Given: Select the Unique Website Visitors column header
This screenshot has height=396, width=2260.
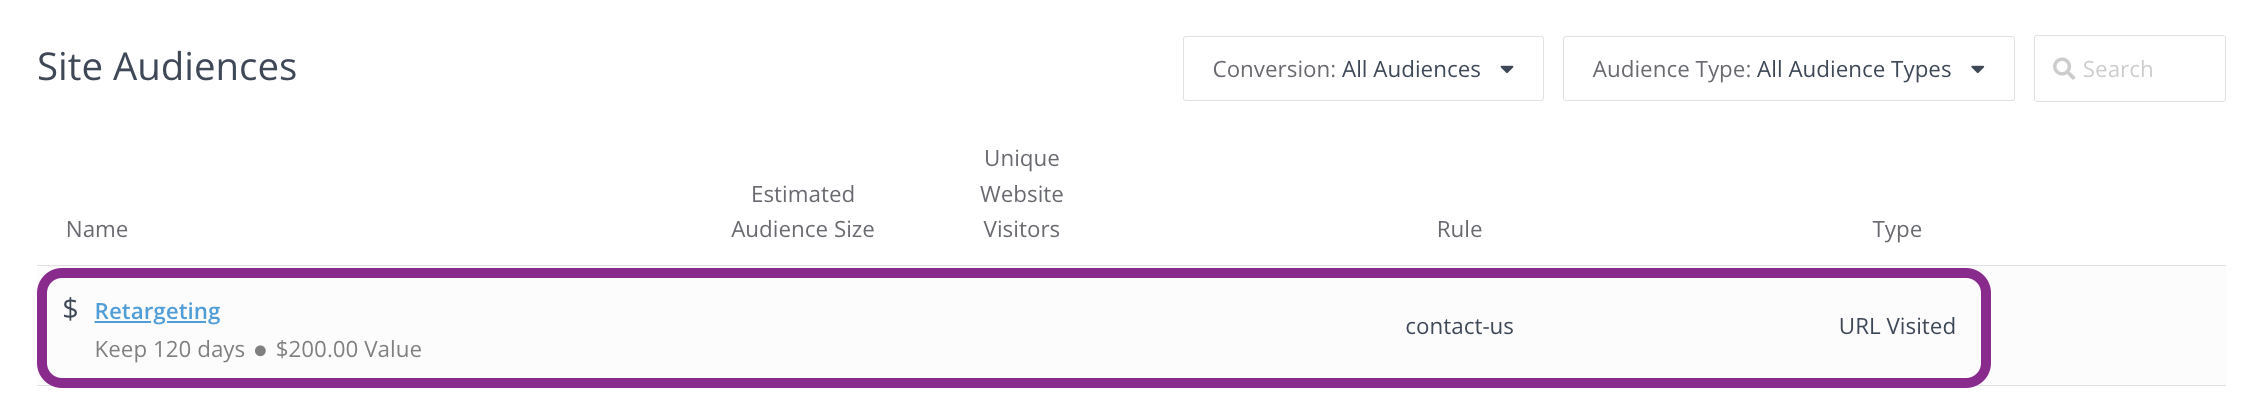Looking at the screenshot, I should click(1021, 193).
